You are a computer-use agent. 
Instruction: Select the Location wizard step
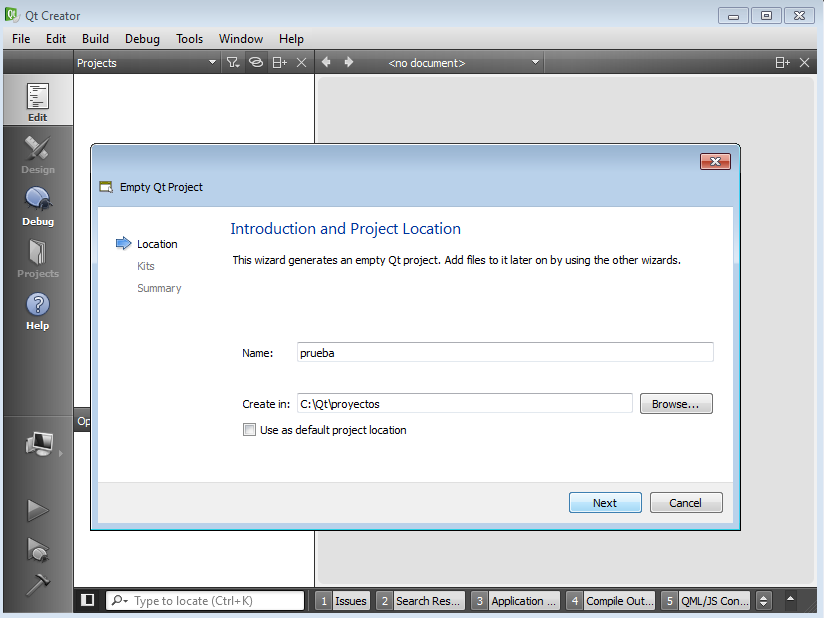coord(157,244)
